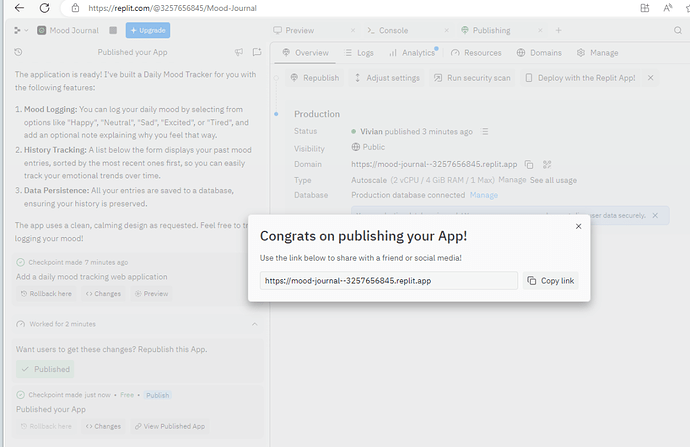690x447 pixels.
Task: Open the QR code icon beside the domain
Action: point(547,164)
